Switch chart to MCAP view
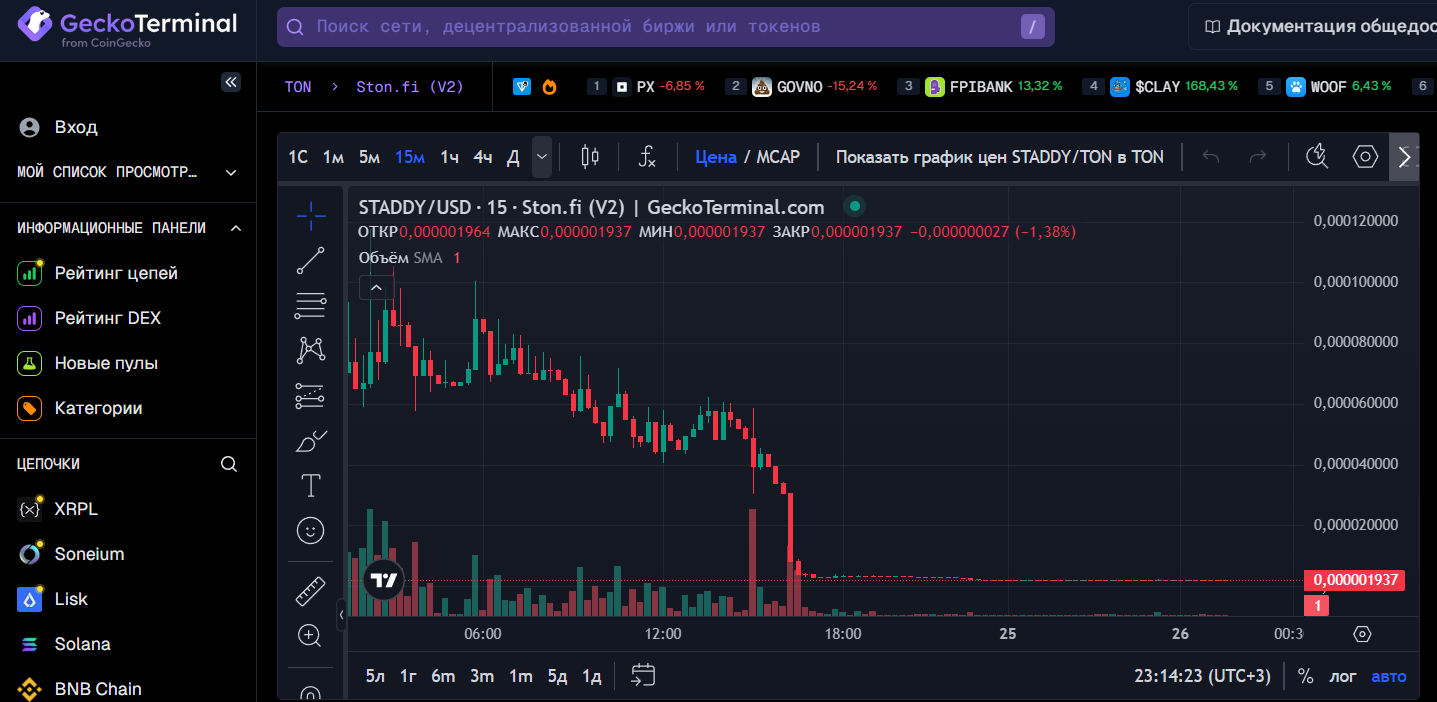Screen dimensions: 1437x702 [x=778, y=156]
